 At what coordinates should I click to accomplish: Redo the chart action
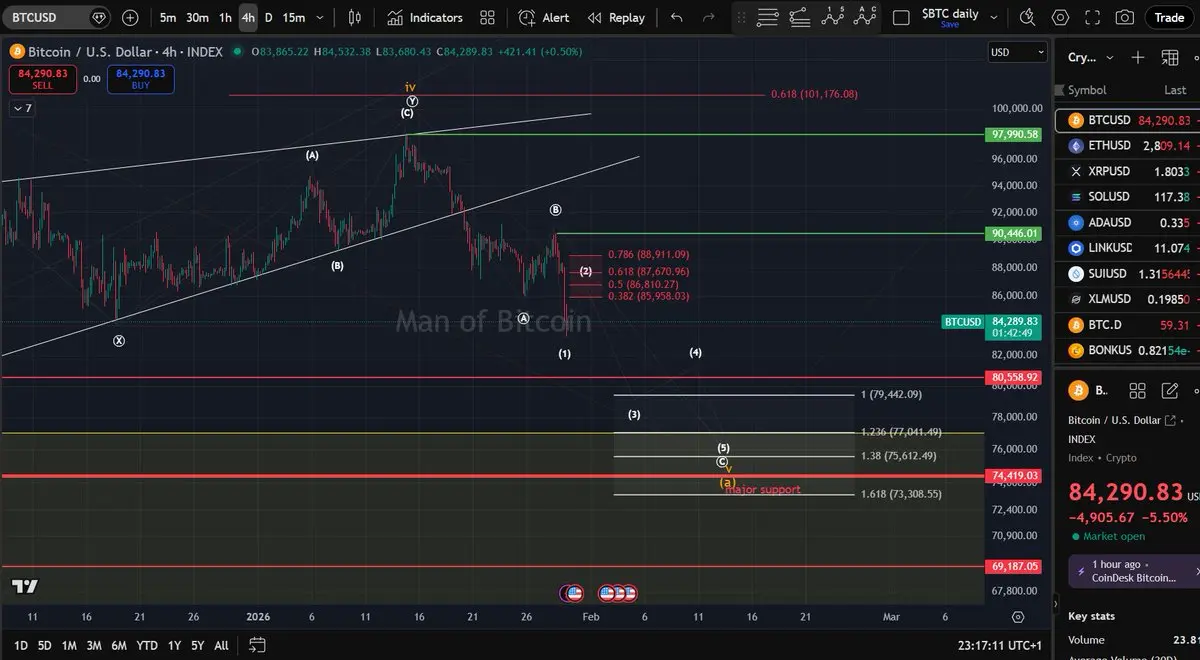click(x=708, y=17)
